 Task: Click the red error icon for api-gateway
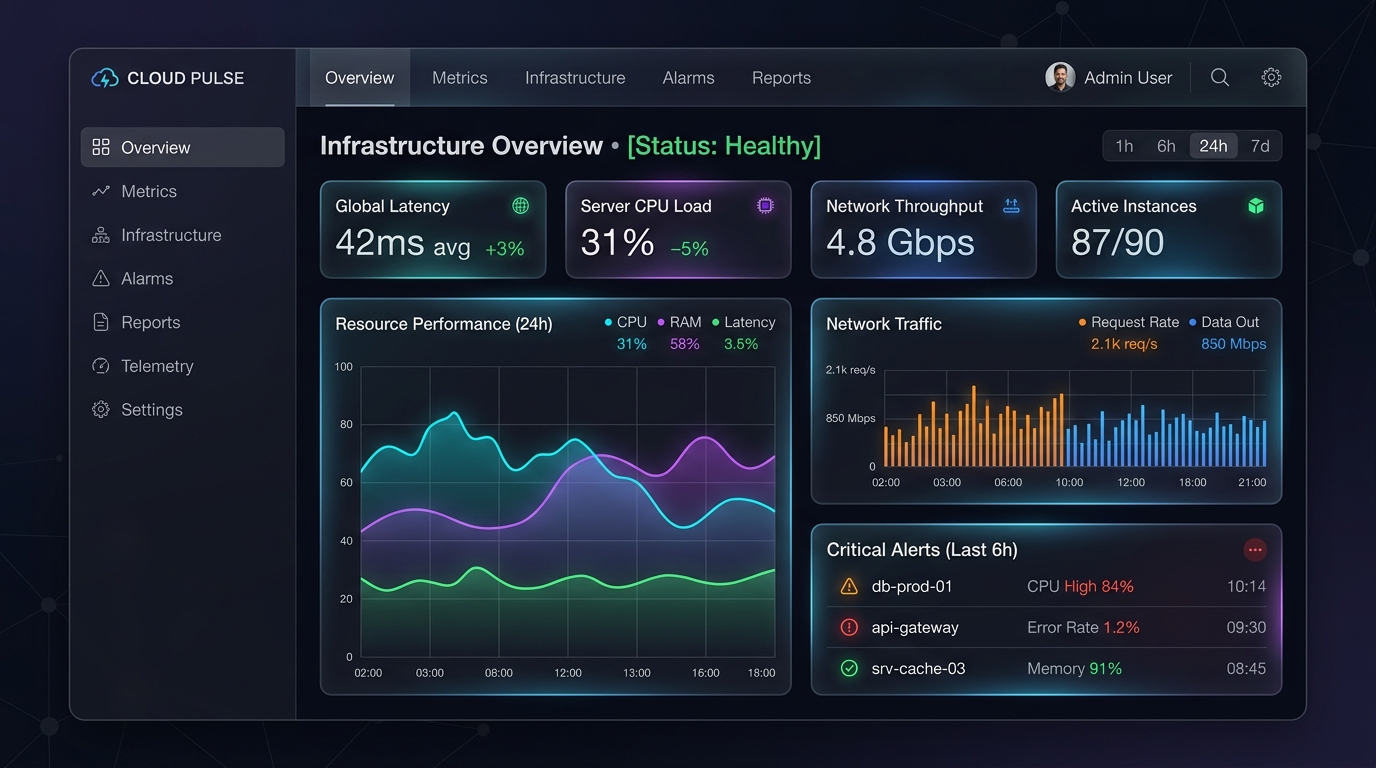pyautogui.click(x=849, y=627)
